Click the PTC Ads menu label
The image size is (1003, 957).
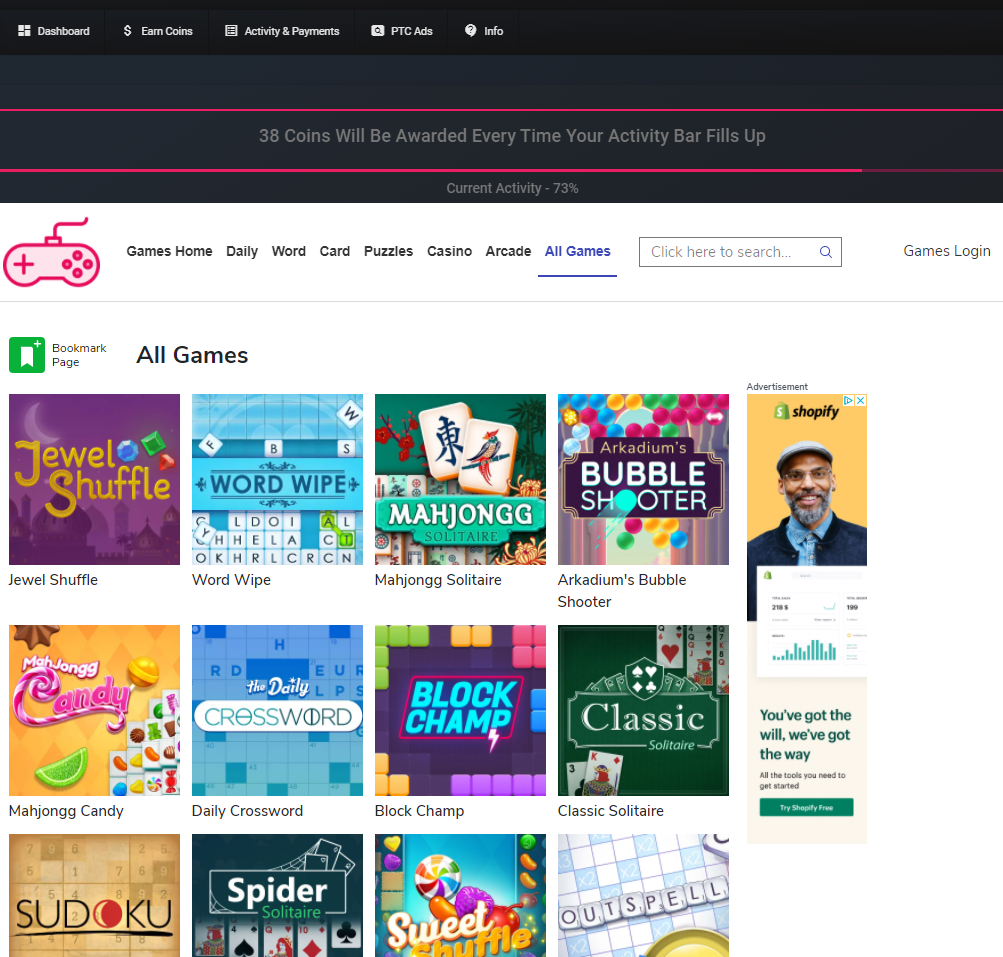click(x=411, y=31)
